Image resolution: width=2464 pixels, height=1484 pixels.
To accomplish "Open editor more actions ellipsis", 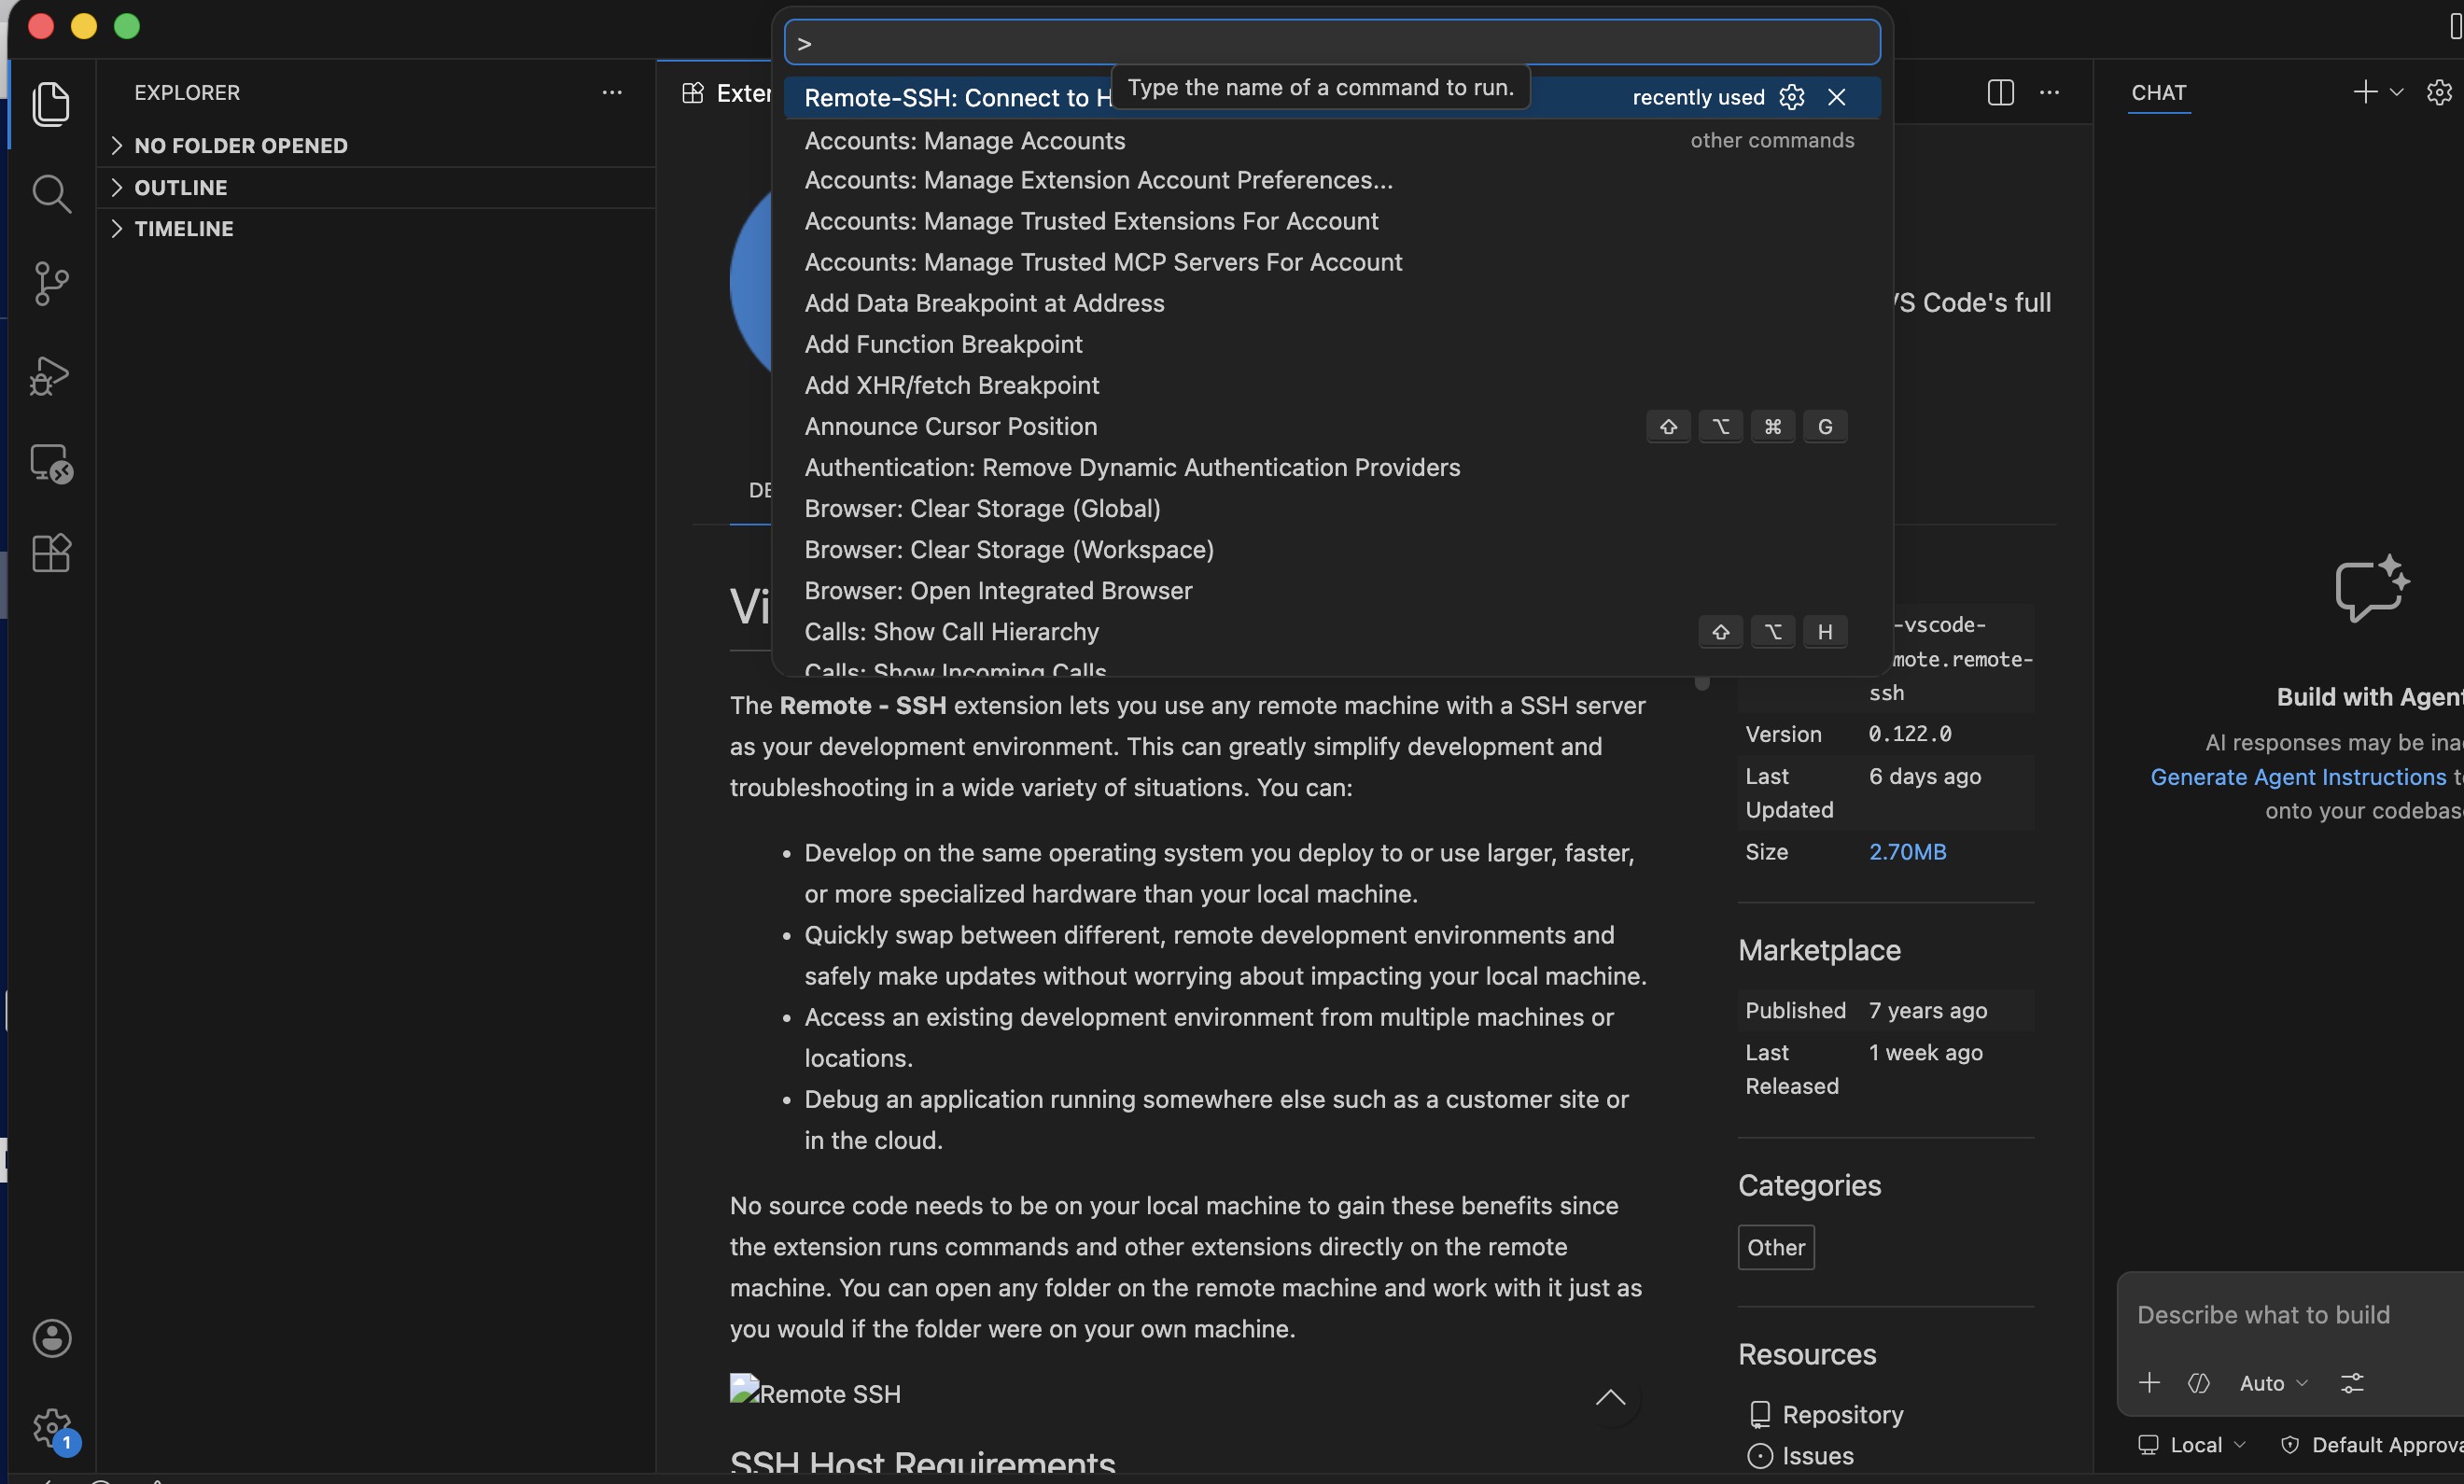I will (x=2049, y=93).
